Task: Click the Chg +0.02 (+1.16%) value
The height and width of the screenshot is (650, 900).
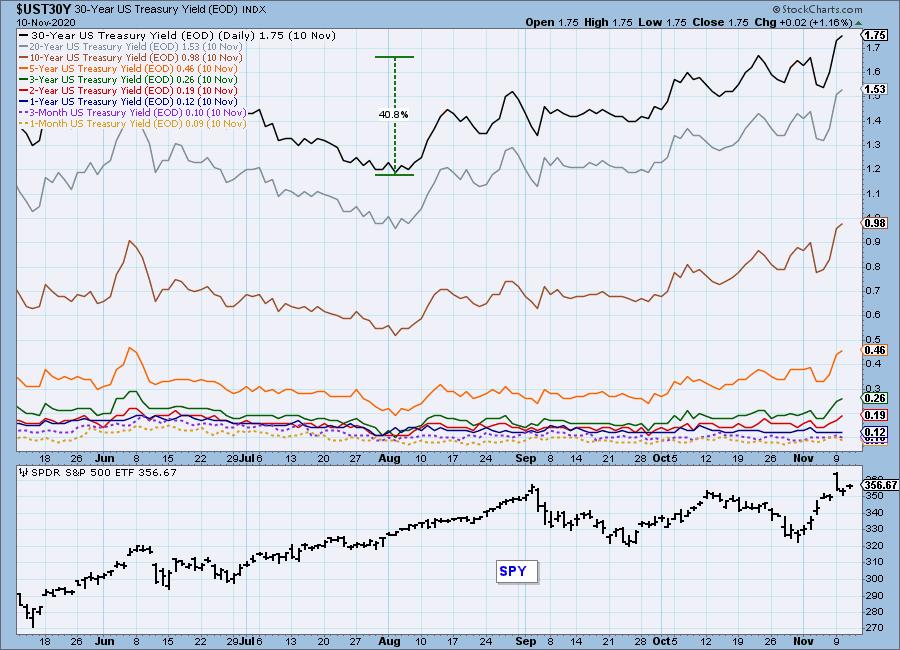Action: pos(804,22)
